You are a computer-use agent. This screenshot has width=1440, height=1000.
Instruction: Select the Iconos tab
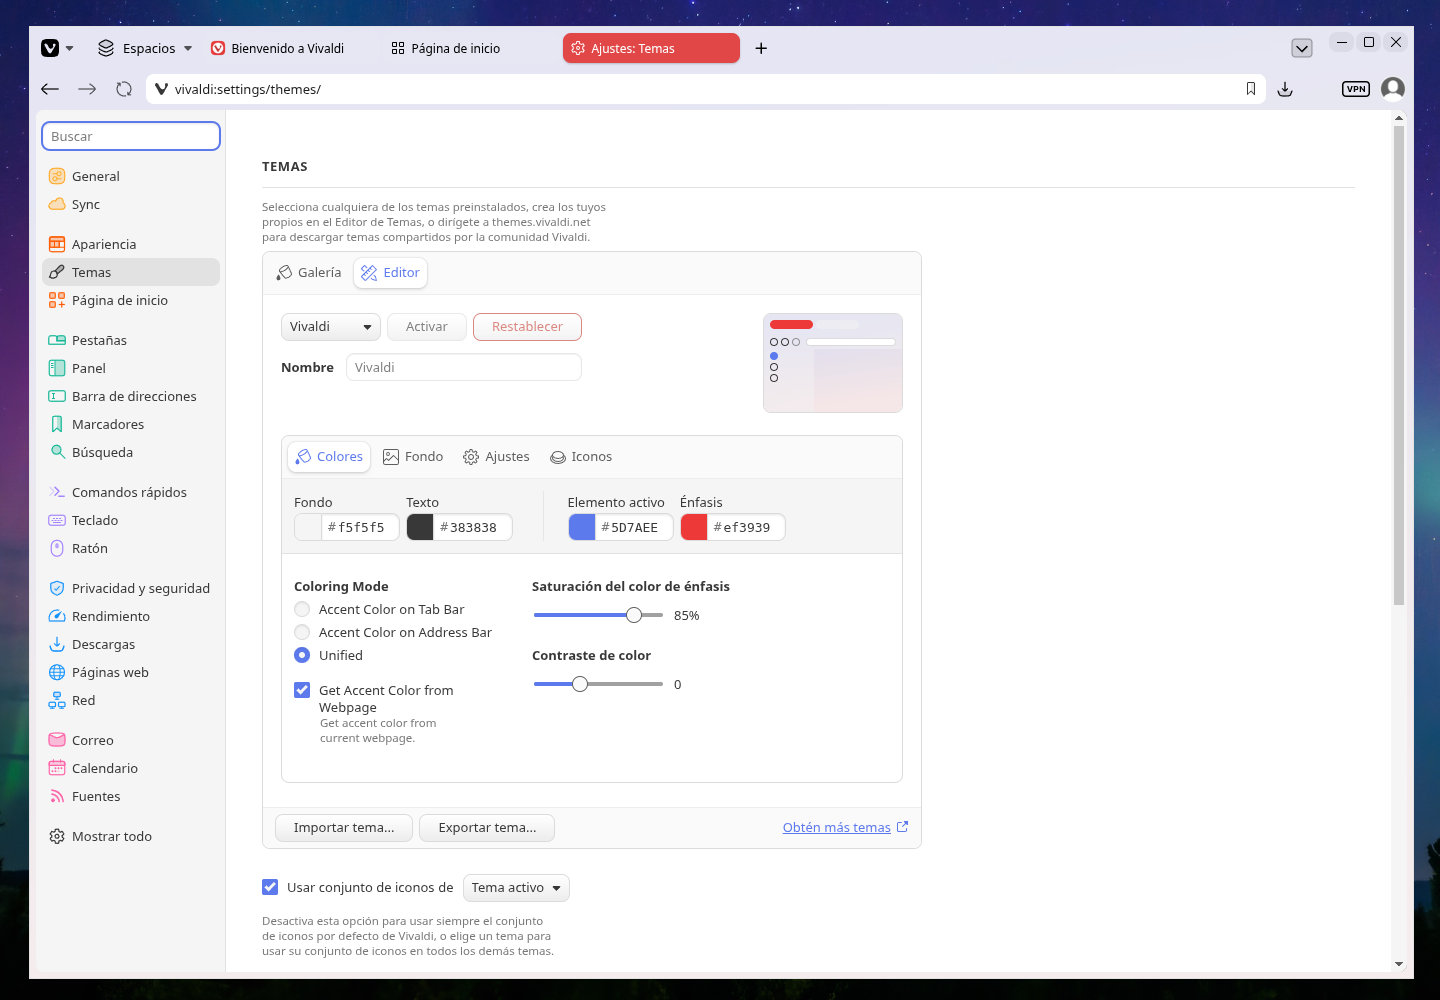581,457
